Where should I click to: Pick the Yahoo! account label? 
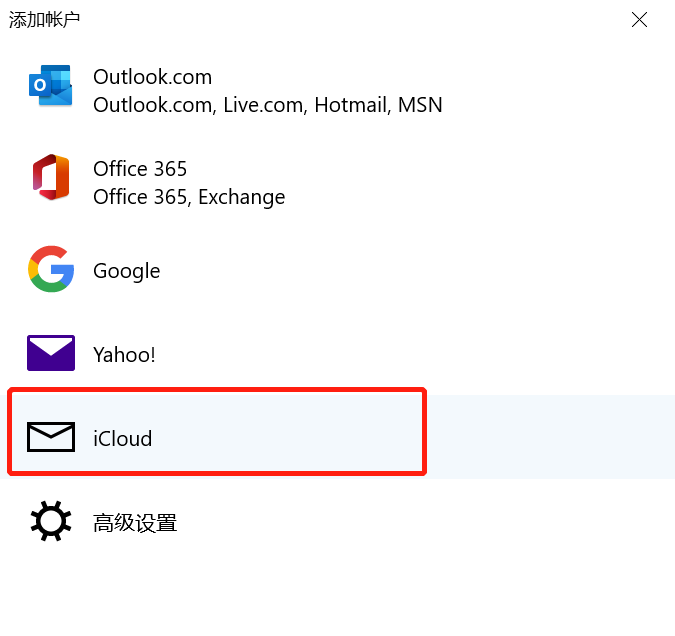point(124,355)
